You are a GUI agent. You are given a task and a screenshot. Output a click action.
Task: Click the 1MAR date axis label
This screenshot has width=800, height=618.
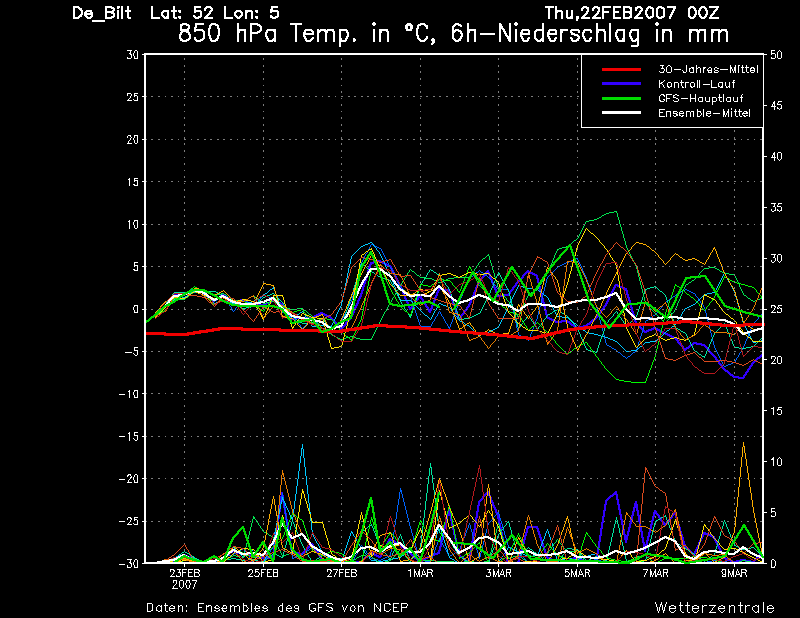point(420,573)
